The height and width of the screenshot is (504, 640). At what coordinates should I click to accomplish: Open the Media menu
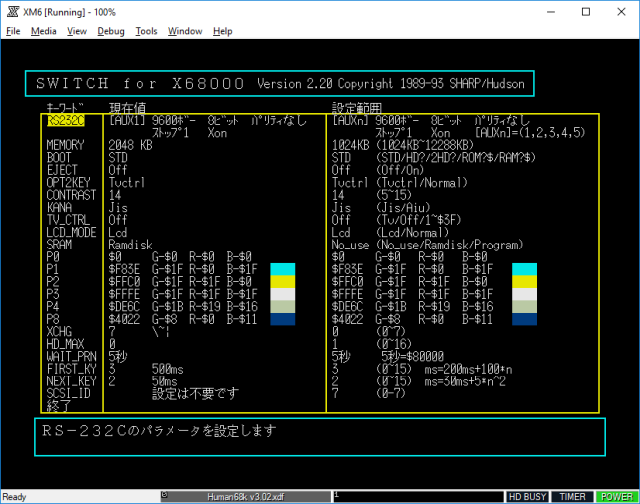click(x=44, y=31)
